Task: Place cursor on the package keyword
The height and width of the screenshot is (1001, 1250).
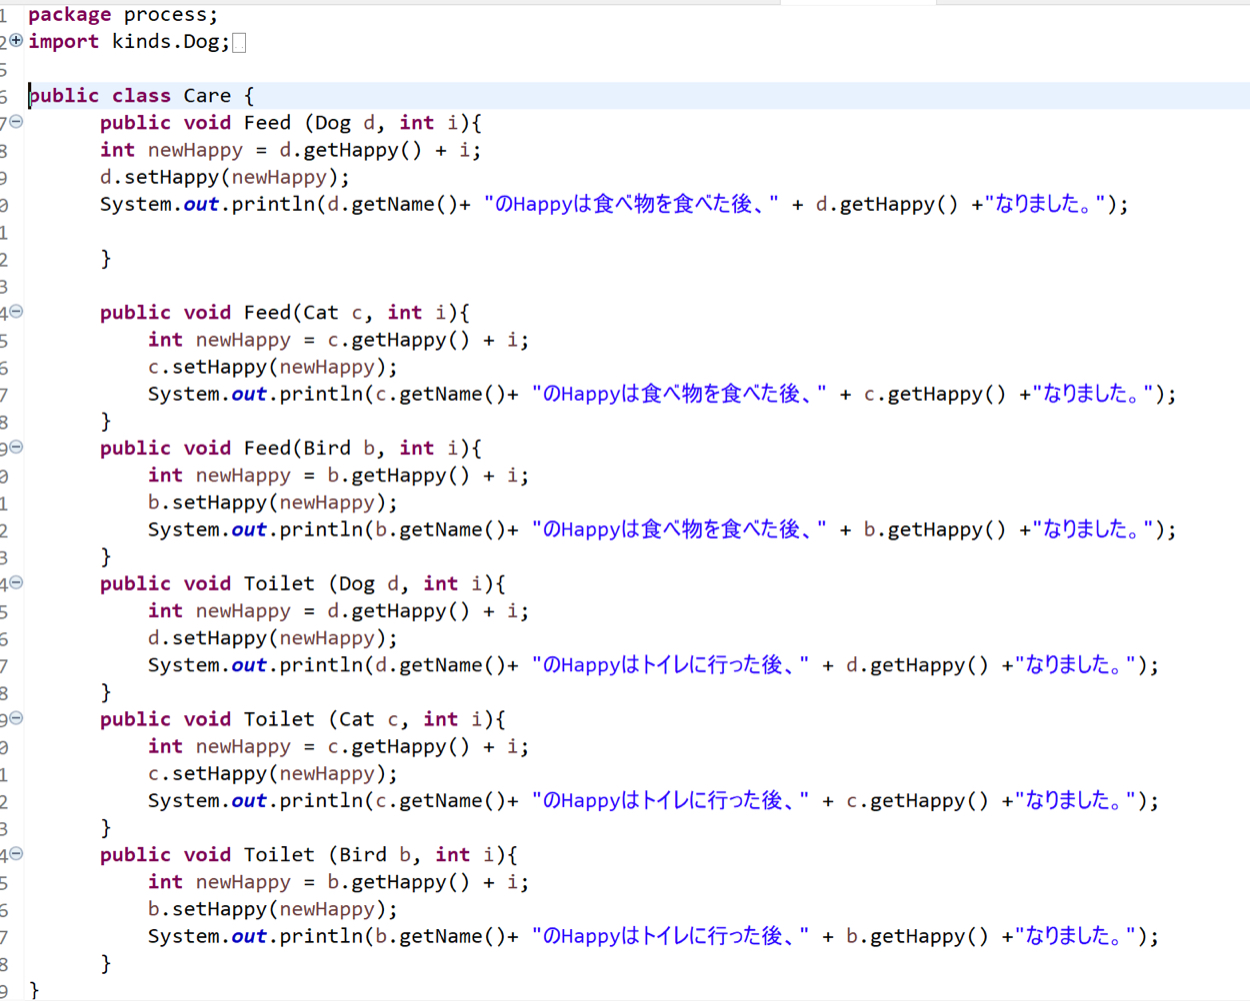Action: (x=69, y=15)
